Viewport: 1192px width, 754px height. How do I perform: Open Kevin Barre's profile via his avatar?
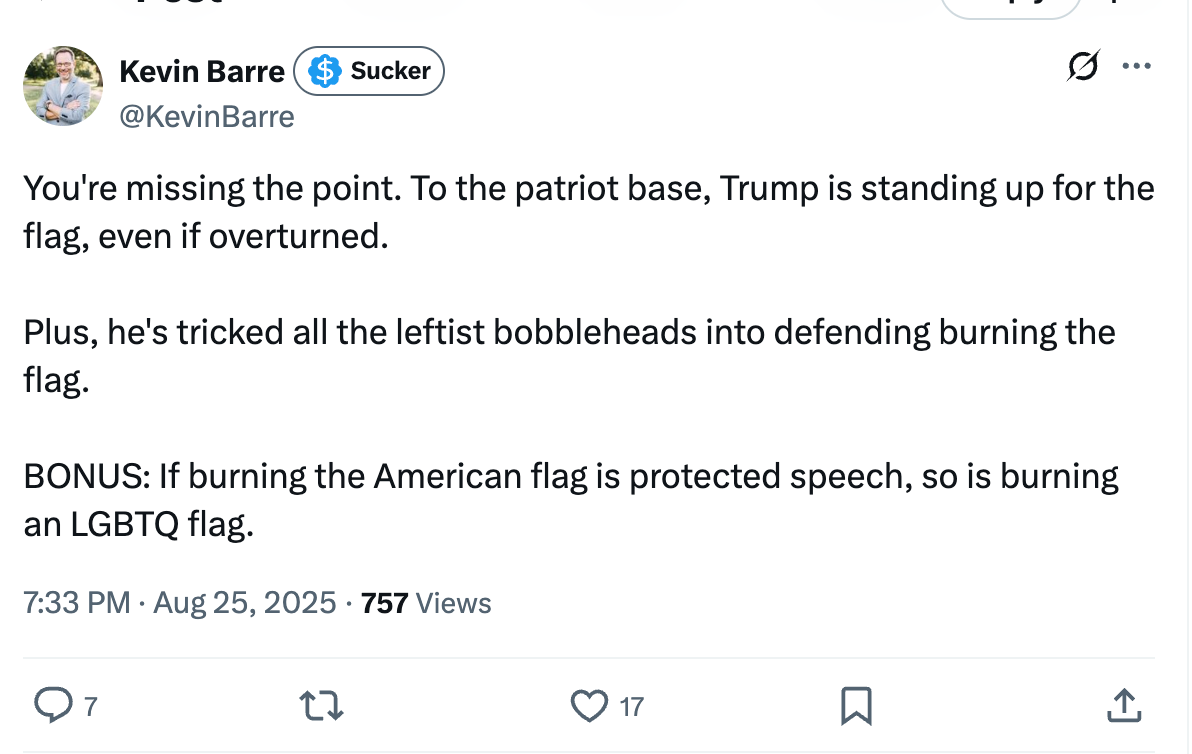coord(62,86)
